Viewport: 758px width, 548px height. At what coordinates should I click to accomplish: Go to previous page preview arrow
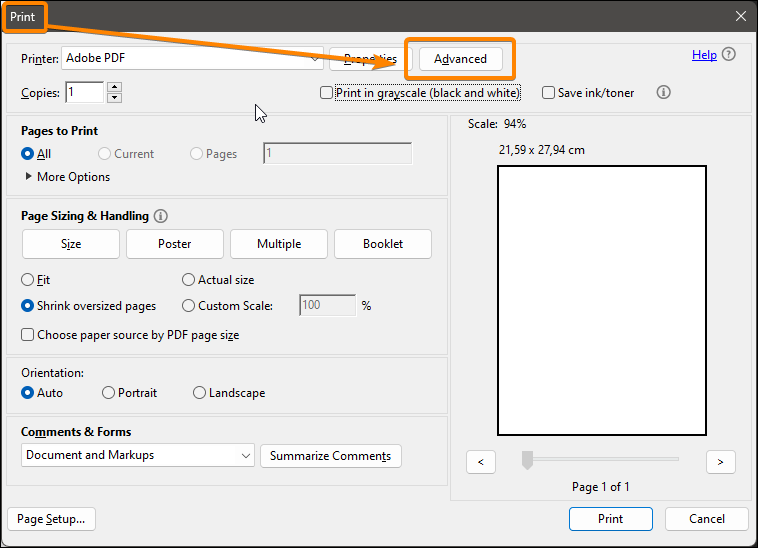[x=481, y=462]
